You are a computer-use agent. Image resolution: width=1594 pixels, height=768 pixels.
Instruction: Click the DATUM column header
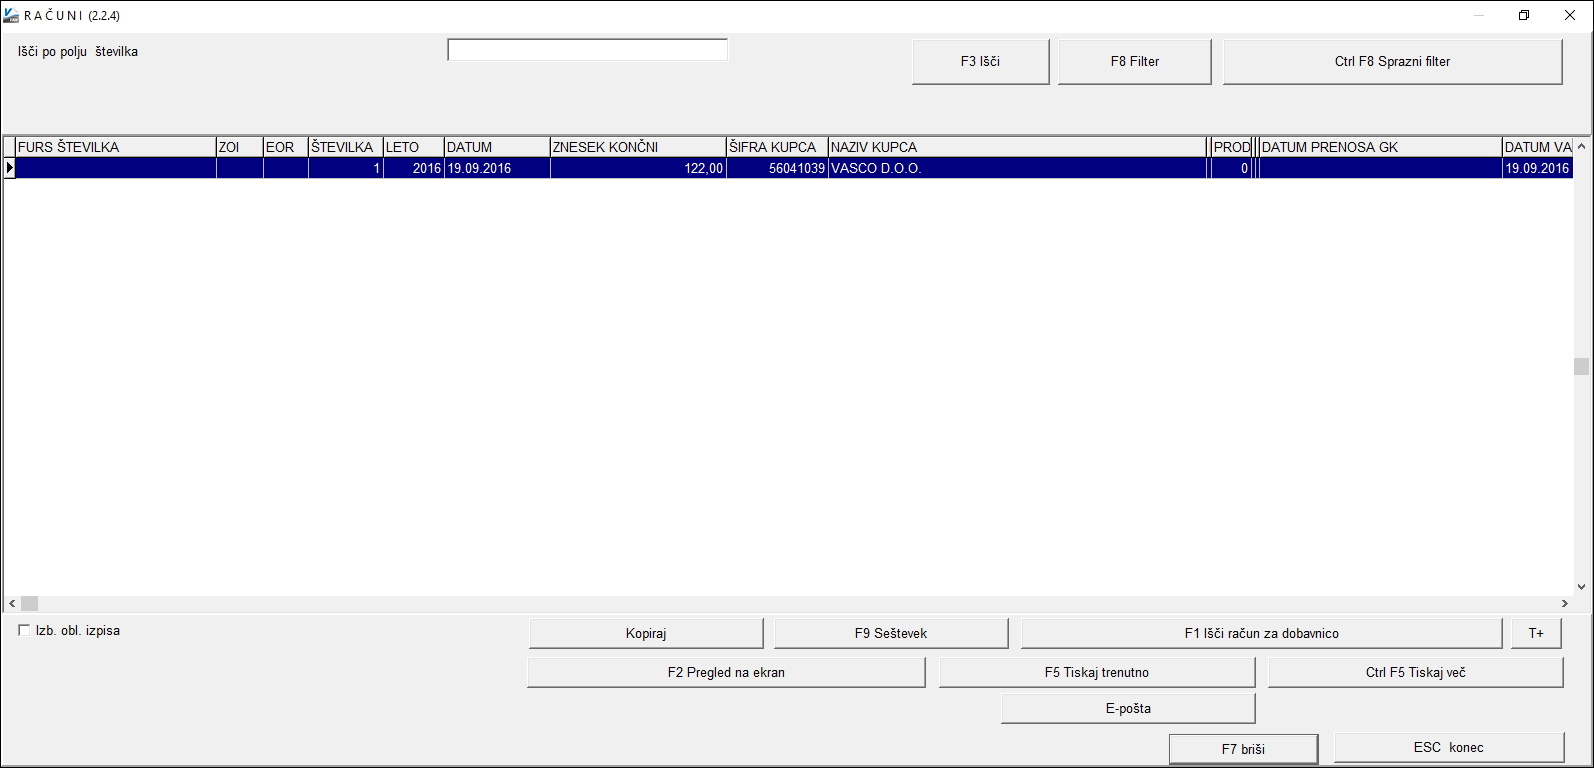(497, 147)
